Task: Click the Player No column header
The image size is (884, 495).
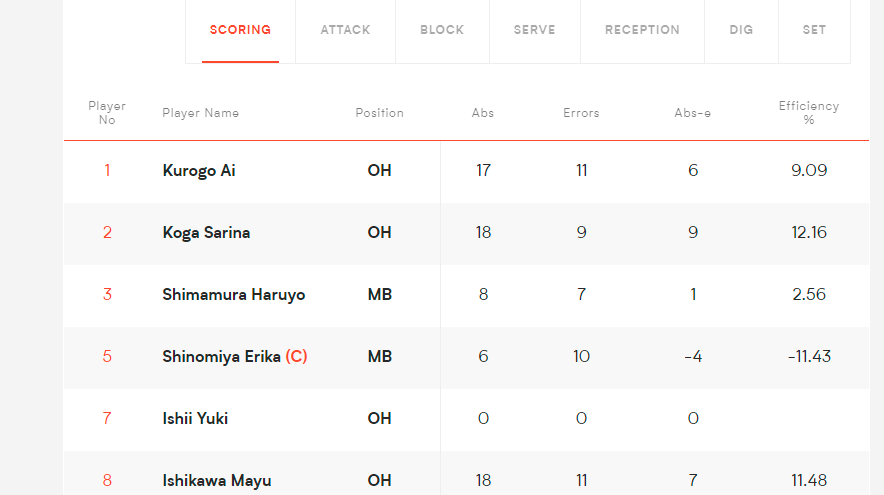Action: [107, 113]
